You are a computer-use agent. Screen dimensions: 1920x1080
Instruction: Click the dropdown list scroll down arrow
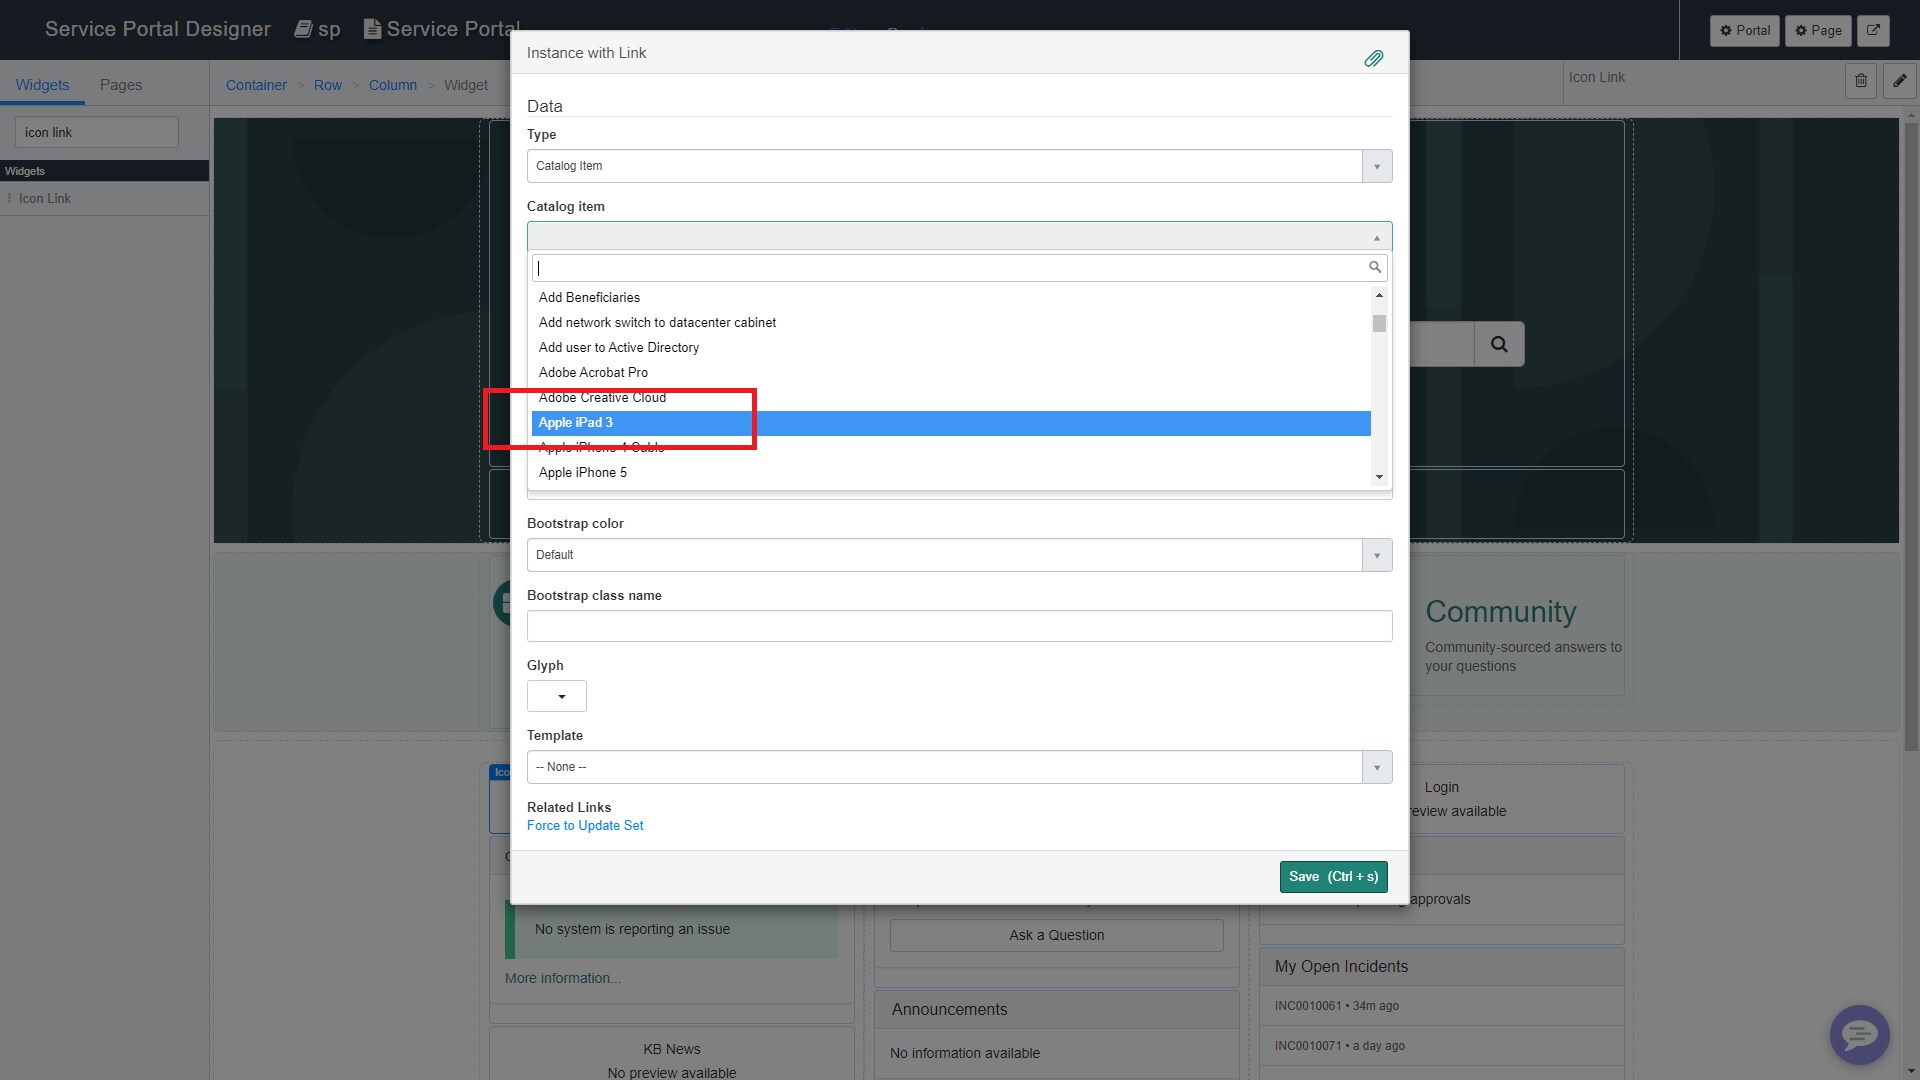point(1379,477)
